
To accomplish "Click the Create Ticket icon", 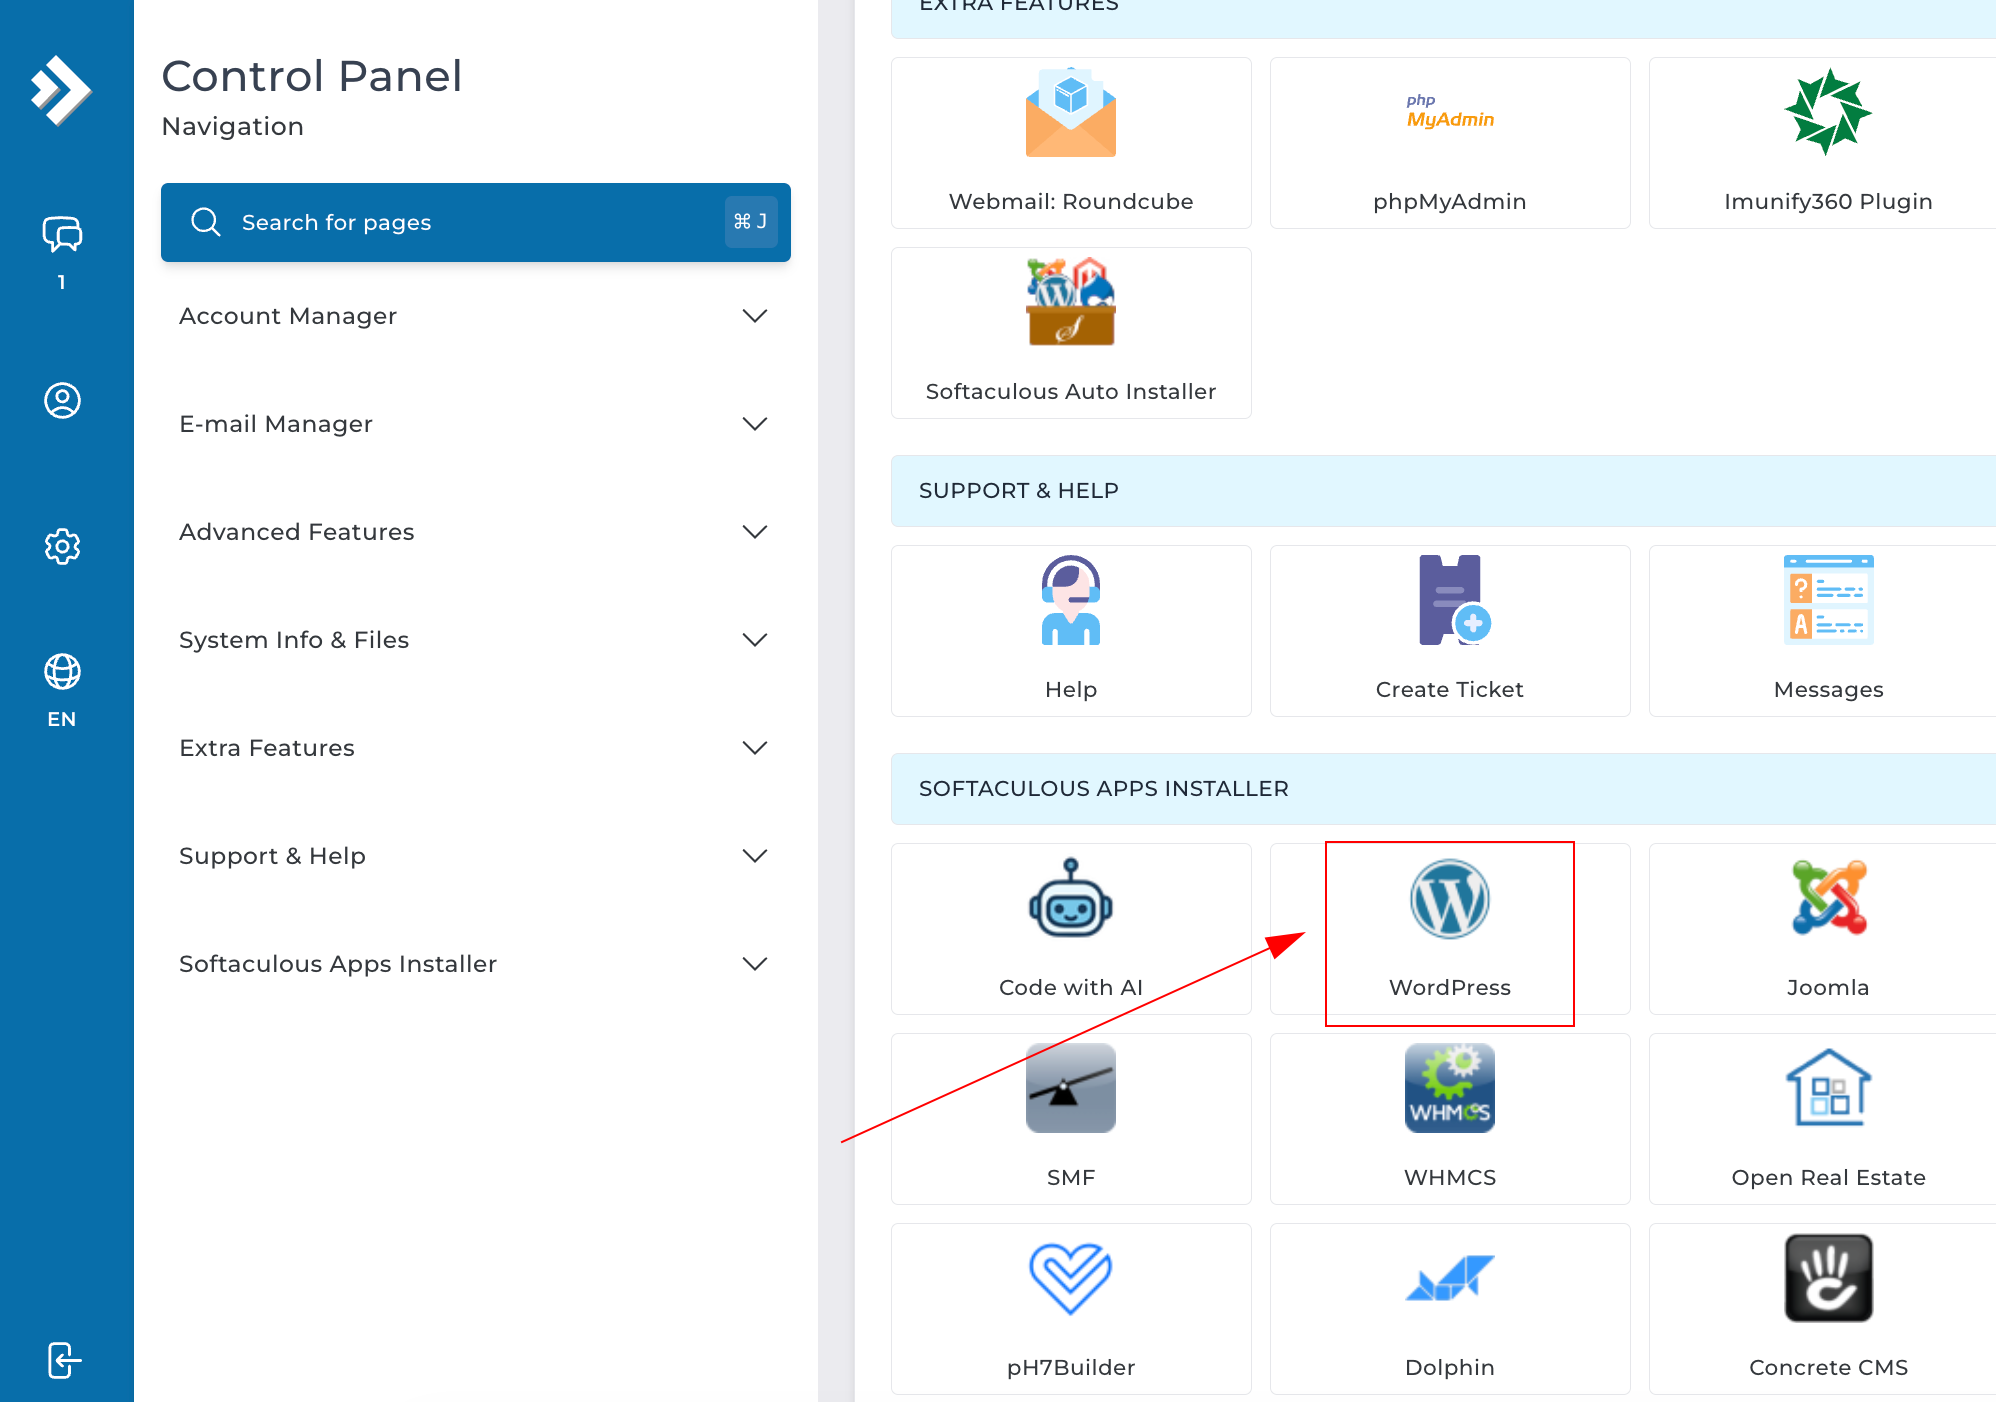I will click(1455, 600).
